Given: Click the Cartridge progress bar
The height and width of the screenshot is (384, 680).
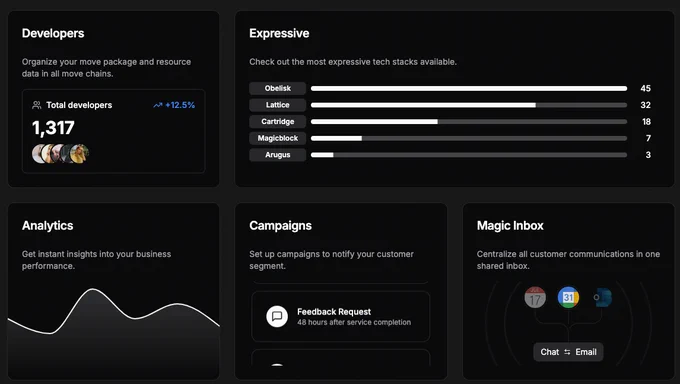Looking at the screenshot, I should click(x=469, y=121).
